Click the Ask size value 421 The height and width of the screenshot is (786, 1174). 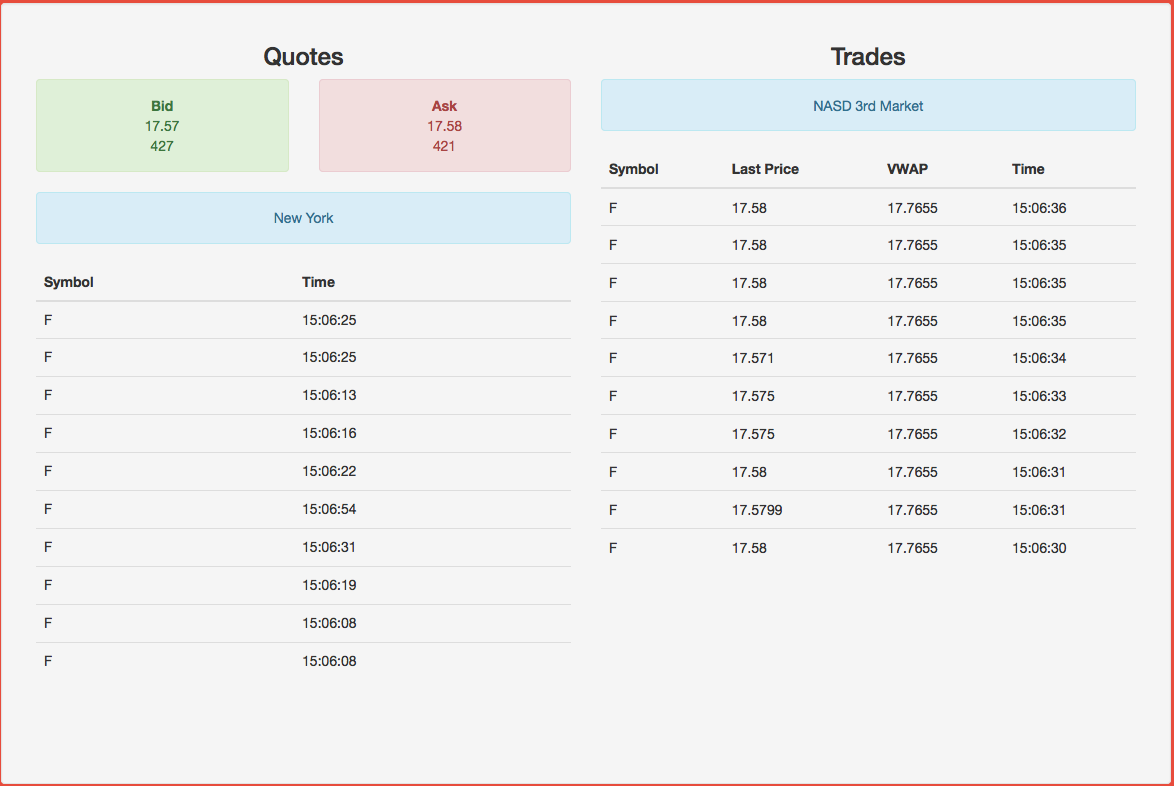pyautogui.click(x=444, y=146)
